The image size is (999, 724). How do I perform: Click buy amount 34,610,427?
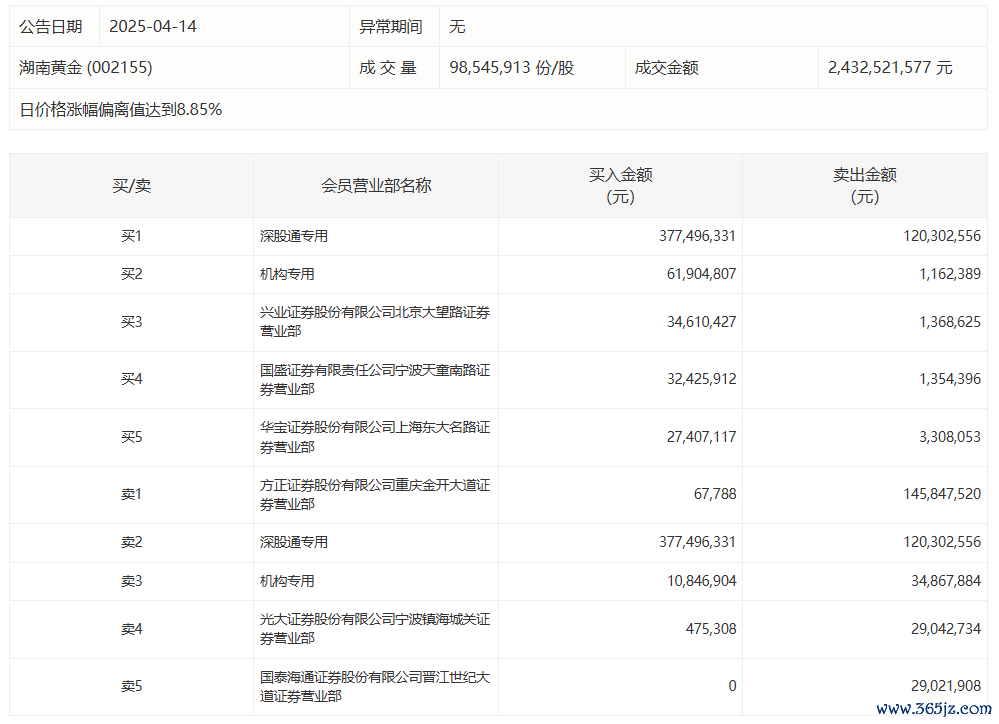[701, 322]
